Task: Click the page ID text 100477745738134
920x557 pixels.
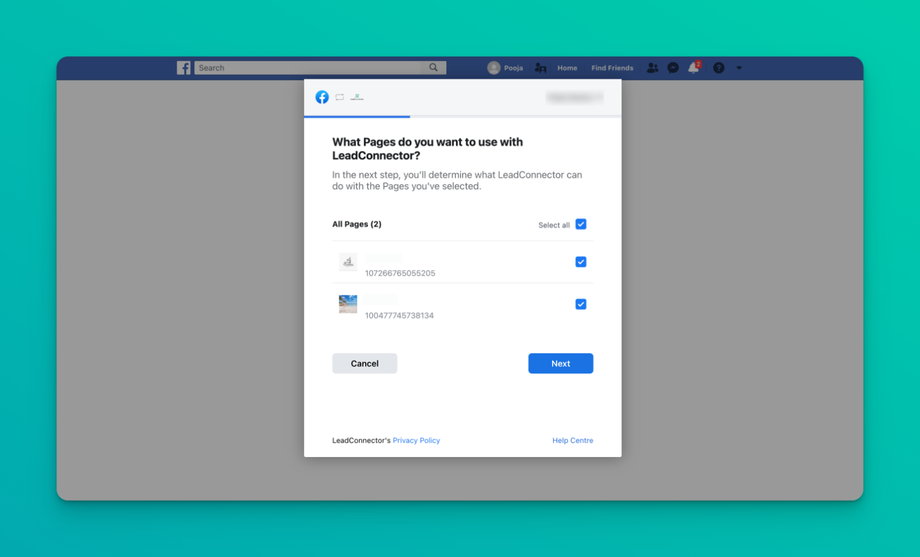Action: [x=400, y=315]
